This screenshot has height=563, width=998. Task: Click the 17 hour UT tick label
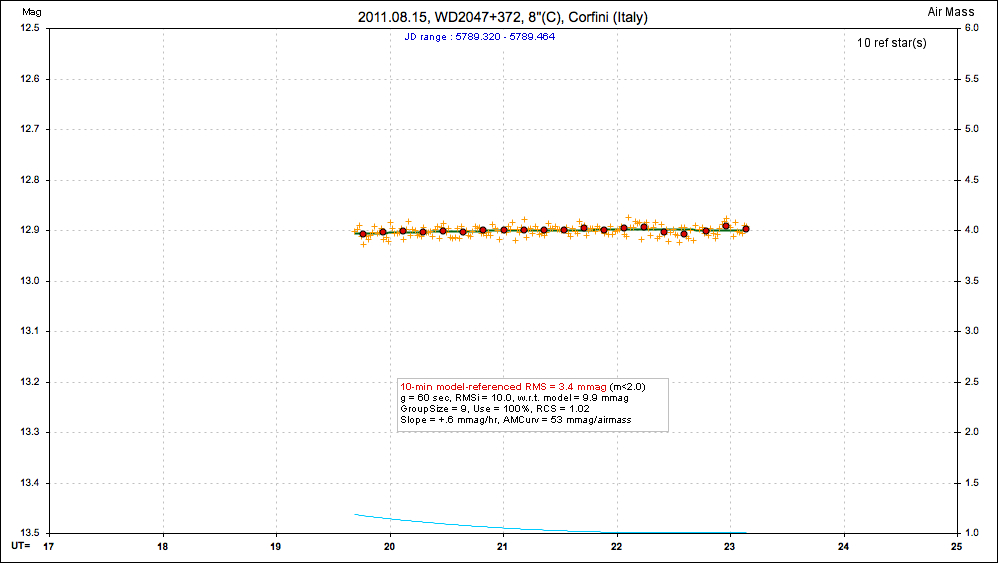tap(50, 546)
